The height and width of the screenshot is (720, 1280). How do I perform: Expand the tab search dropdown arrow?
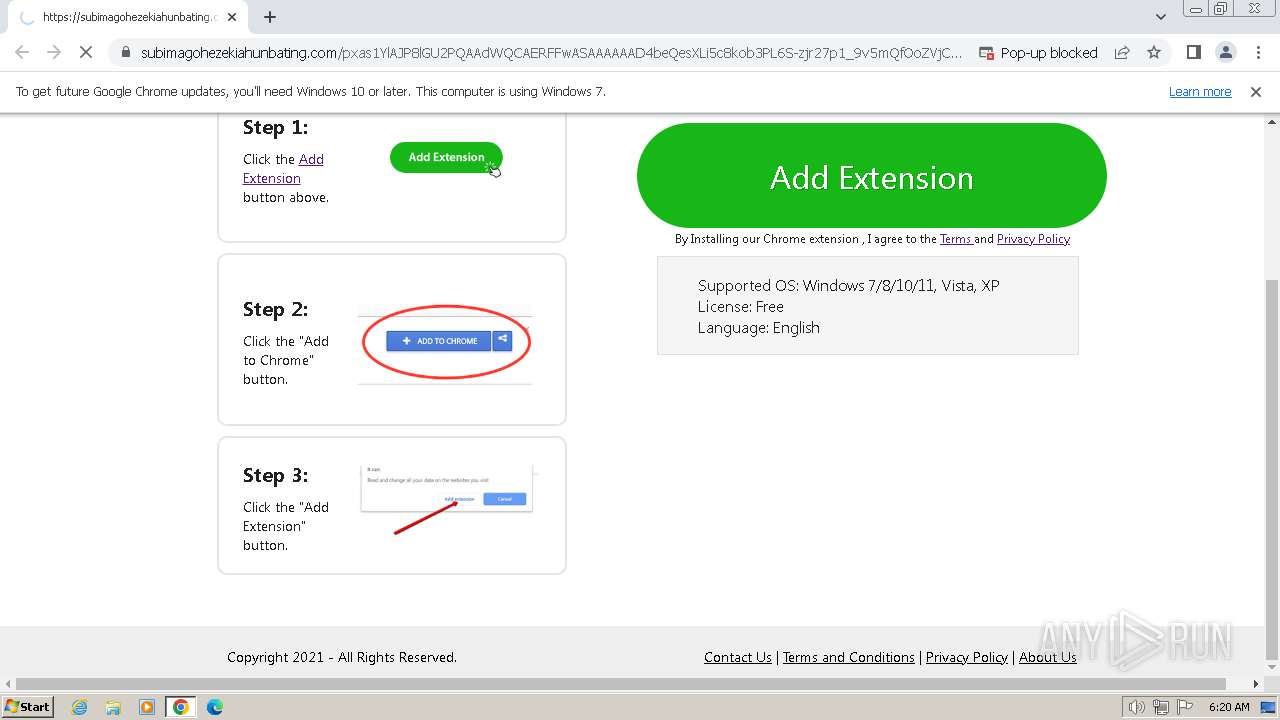click(x=1160, y=17)
